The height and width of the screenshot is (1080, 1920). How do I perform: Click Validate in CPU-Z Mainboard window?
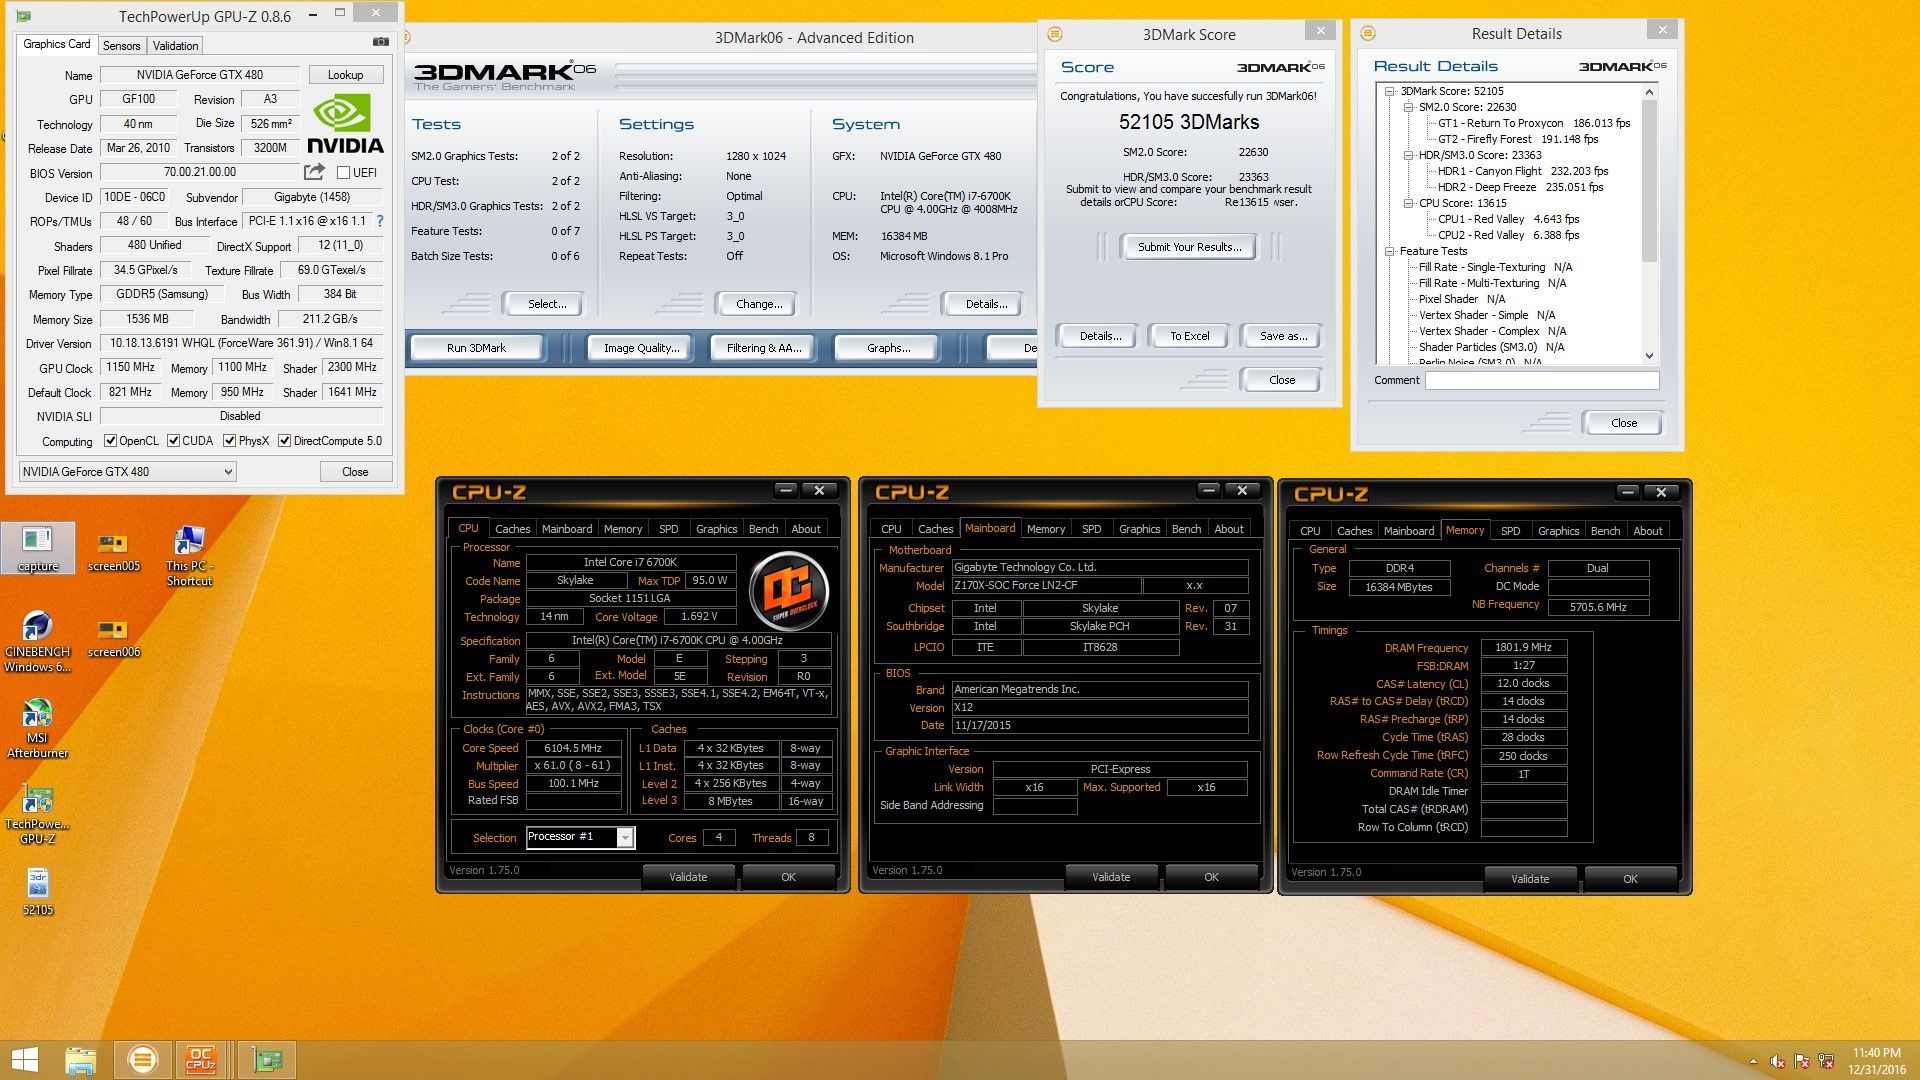tap(1111, 877)
